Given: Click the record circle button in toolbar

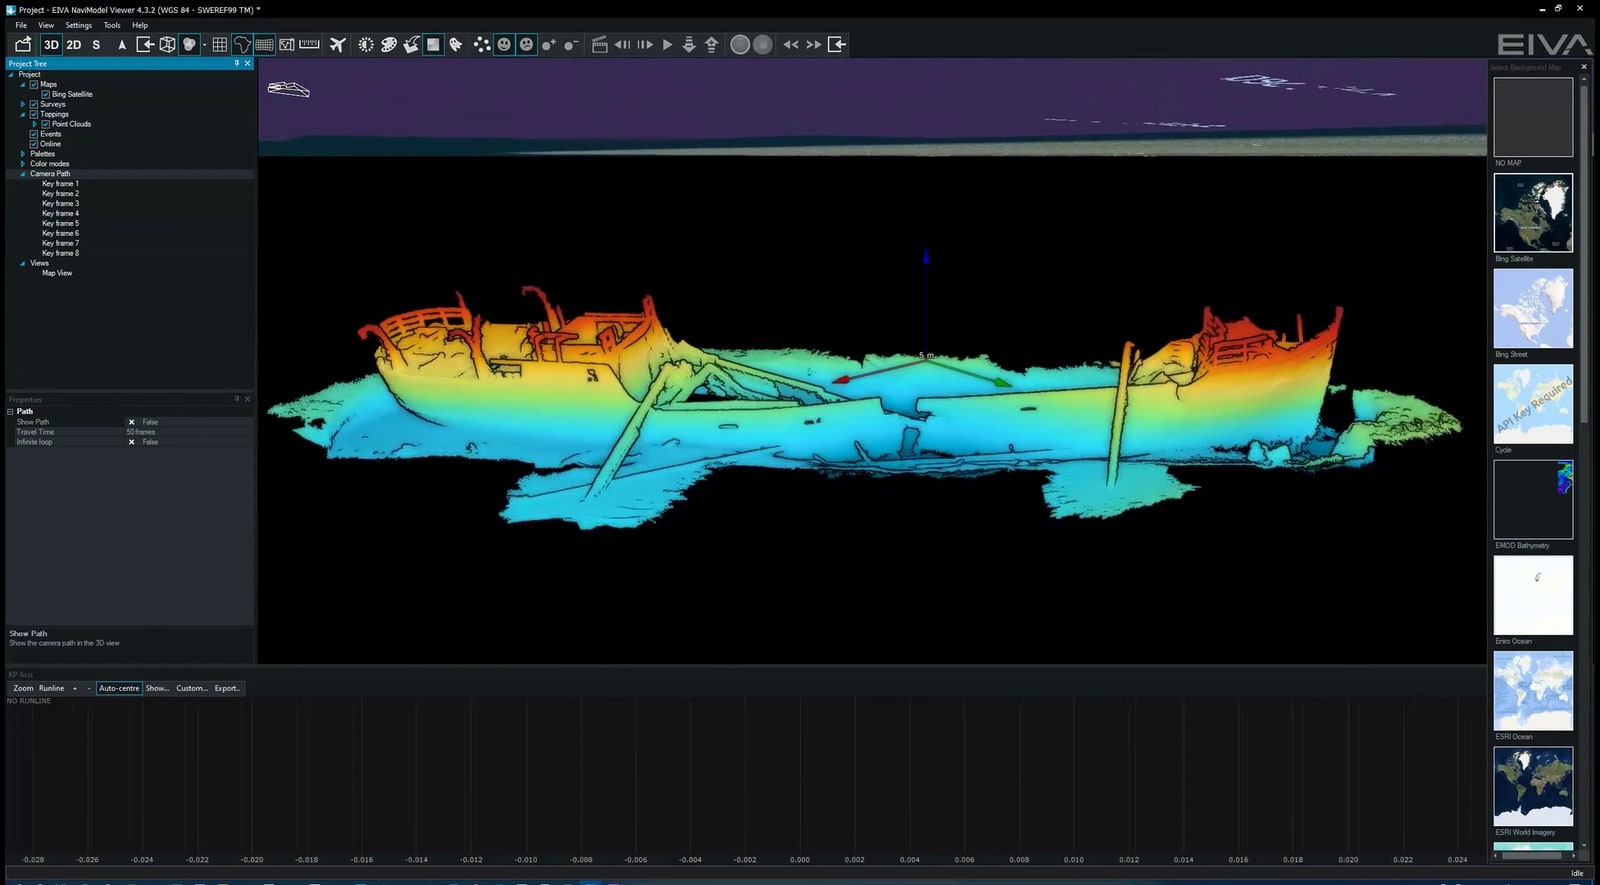Looking at the screenshot, I should (x=740, y=45).
